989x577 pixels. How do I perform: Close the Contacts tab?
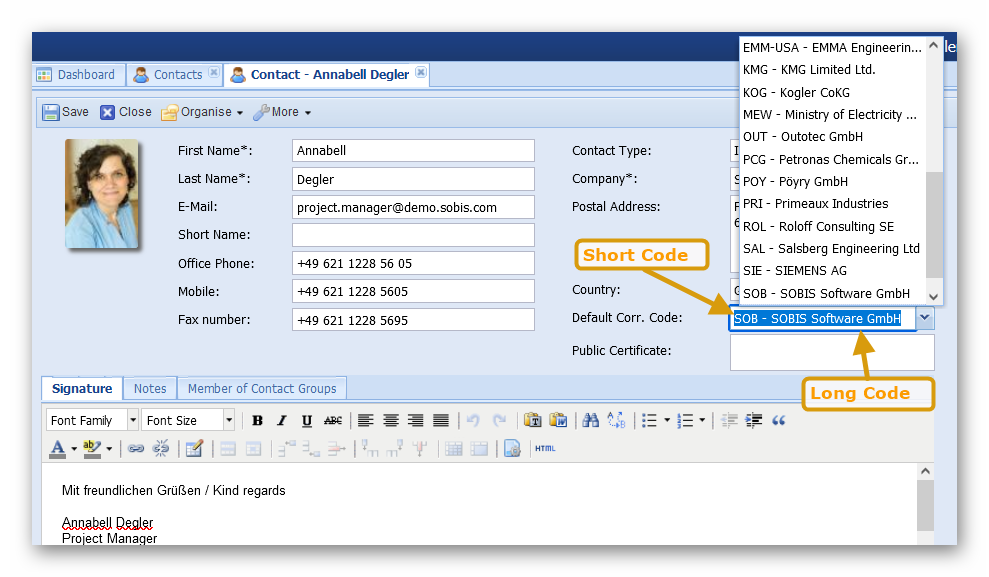pyautogui.click(x=213, y=74)
